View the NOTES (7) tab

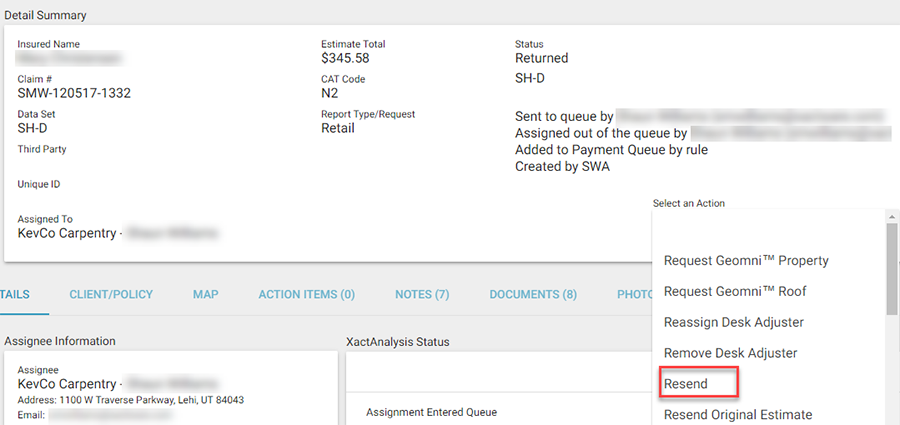(422, 295)
